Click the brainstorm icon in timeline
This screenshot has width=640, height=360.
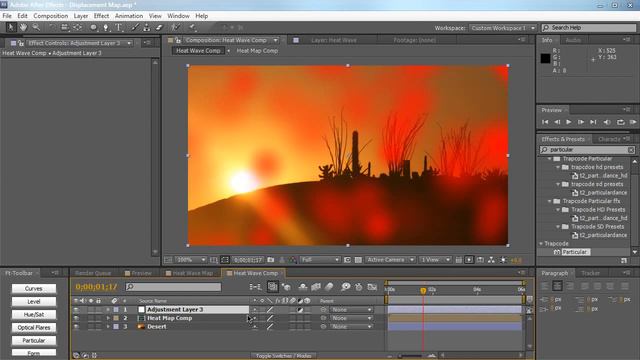[x=345, y=287]
